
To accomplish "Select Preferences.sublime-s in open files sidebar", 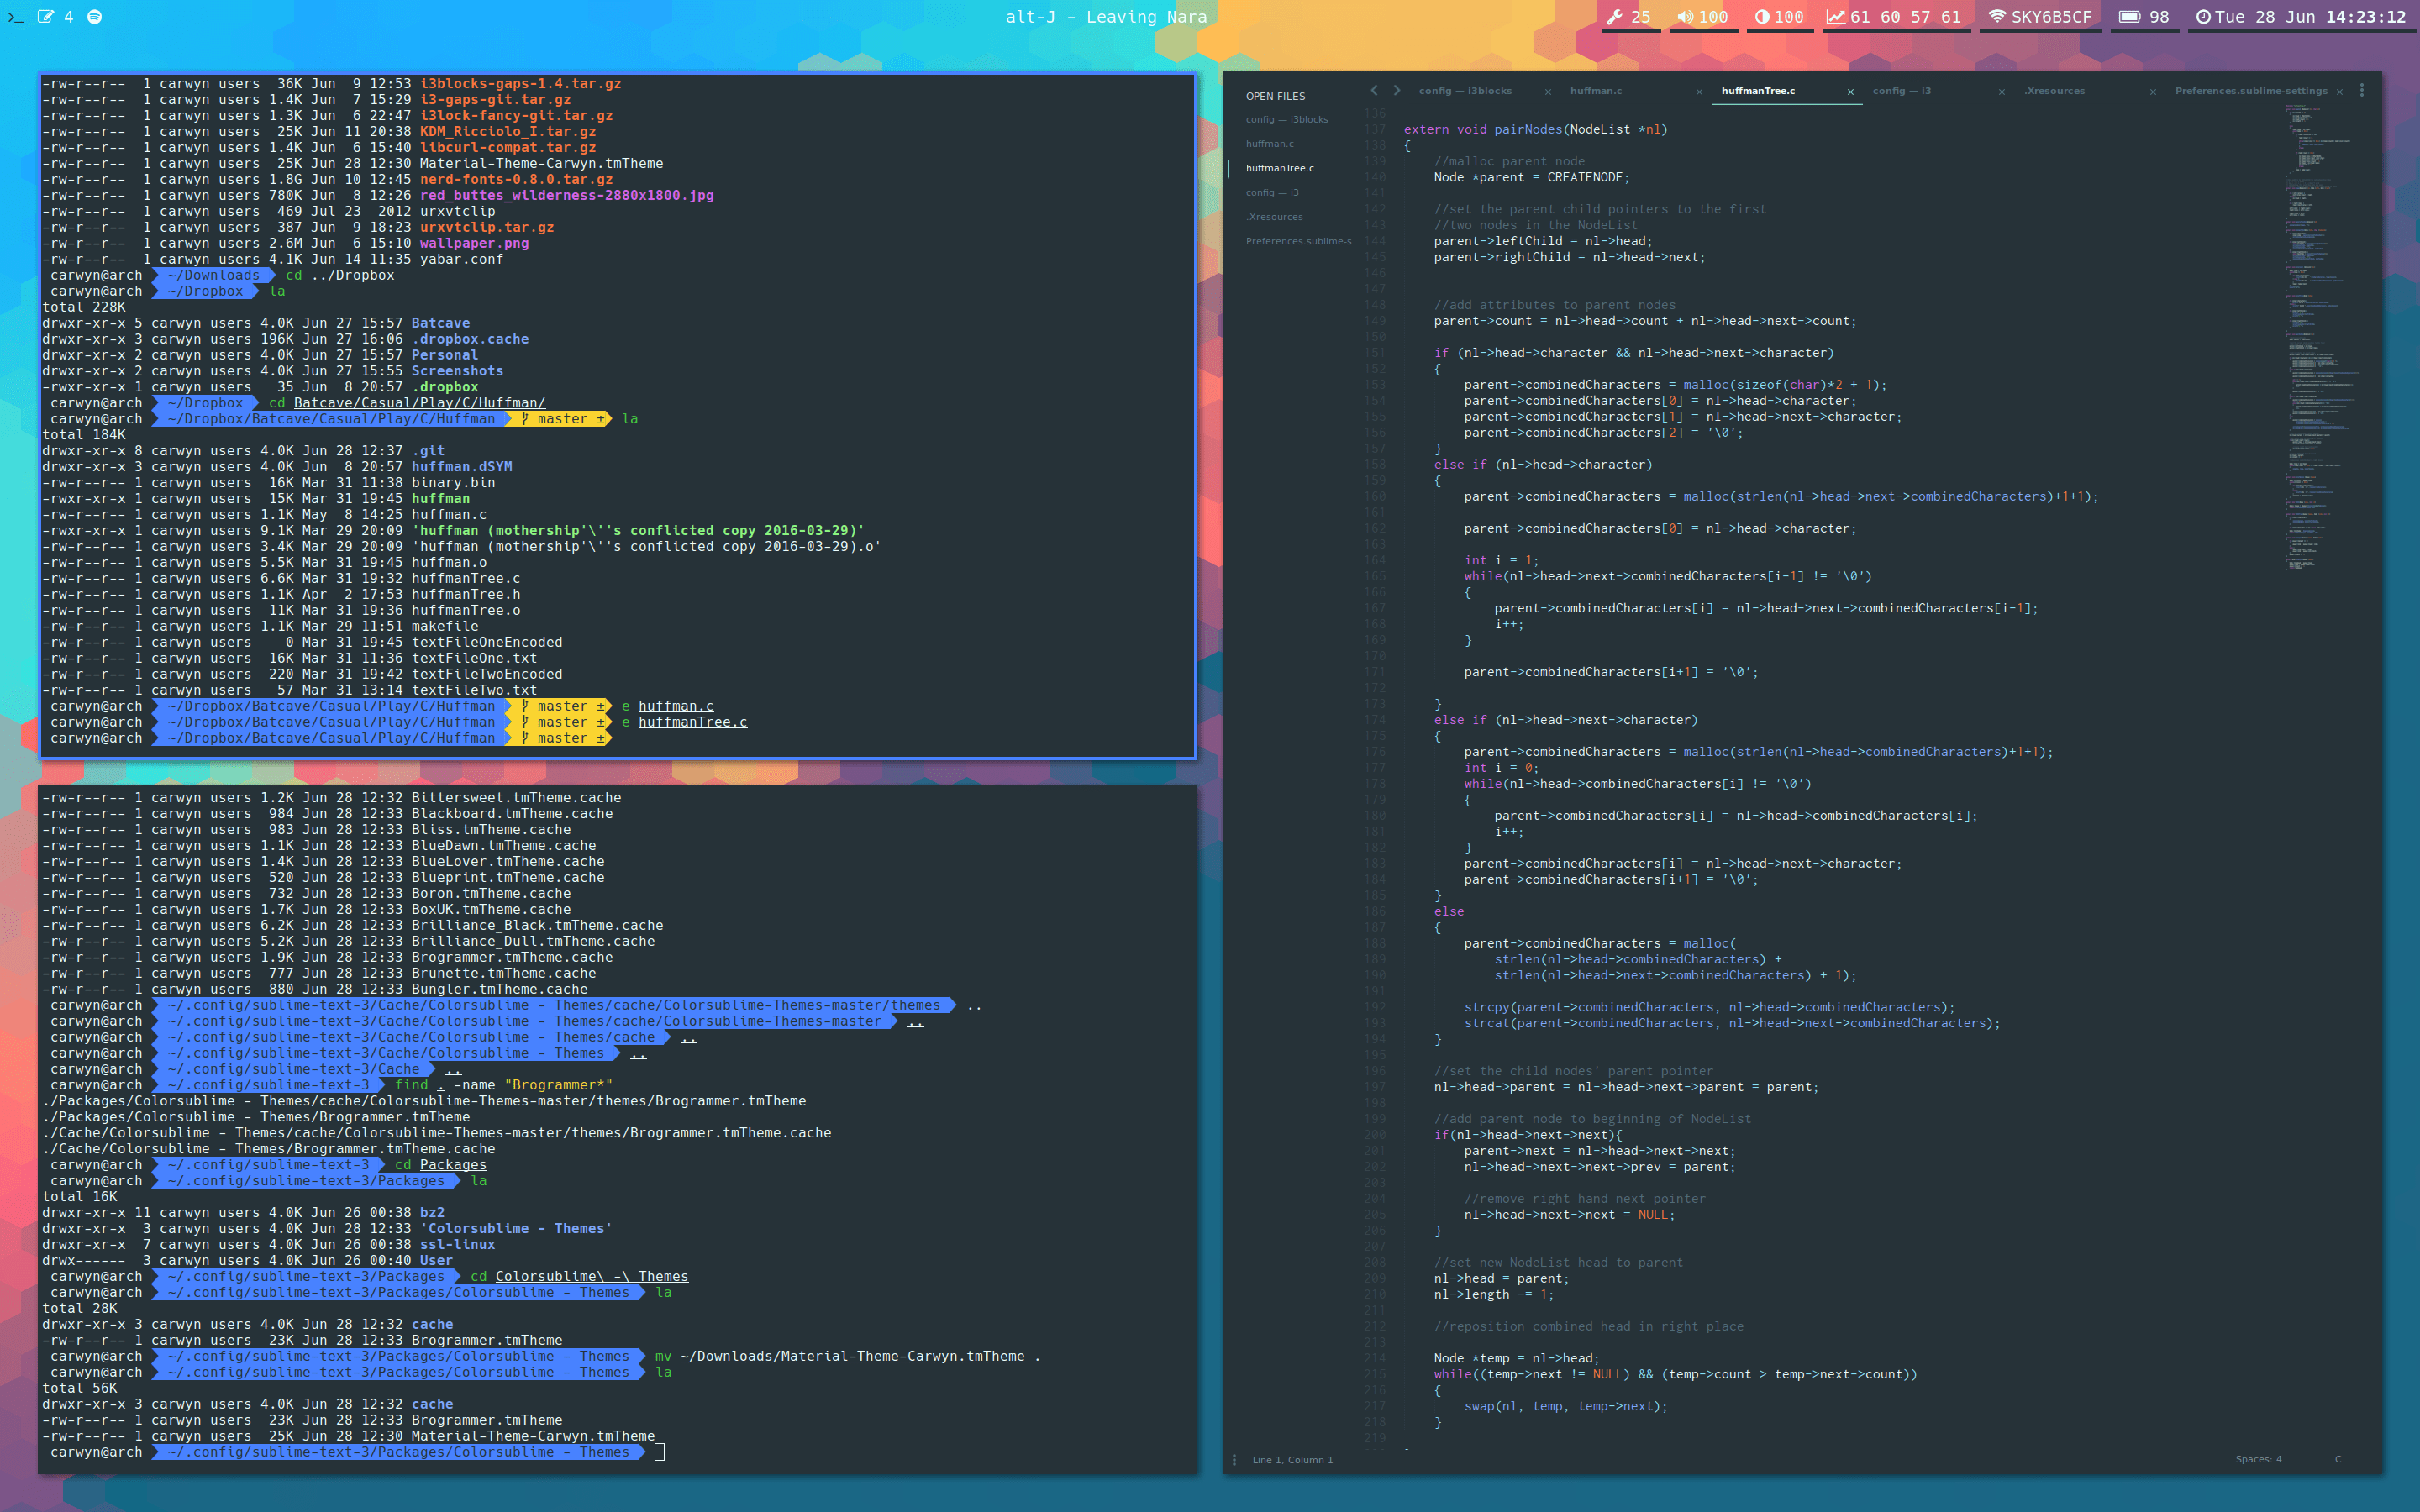I will 1298,241.
